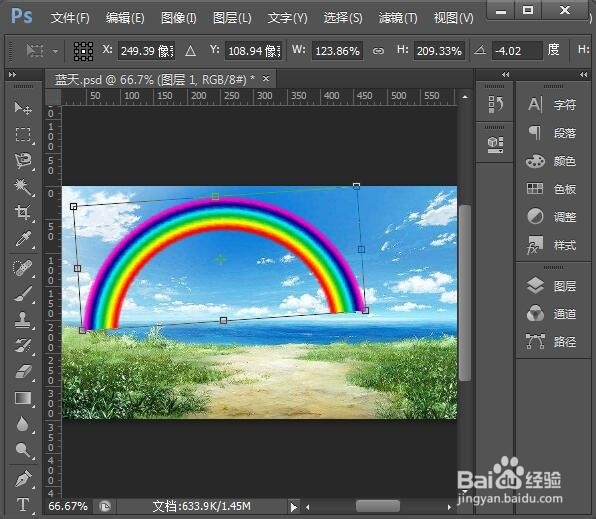Select the Gradient tool
This screenshot has width=596, height=519.
pyautogui.click(x=23, y=398)
